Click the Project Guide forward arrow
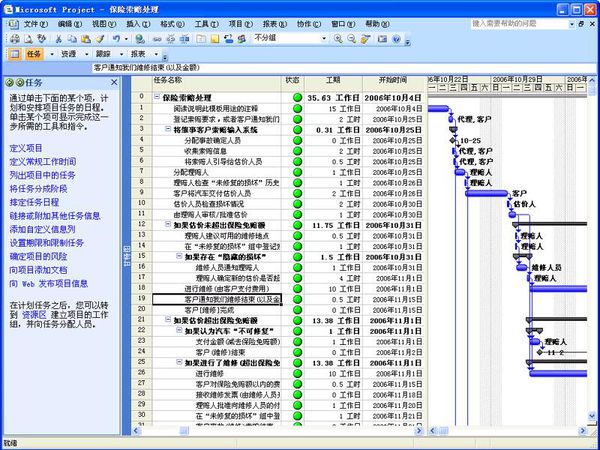 pyautogui.click(x=20, y=83)
